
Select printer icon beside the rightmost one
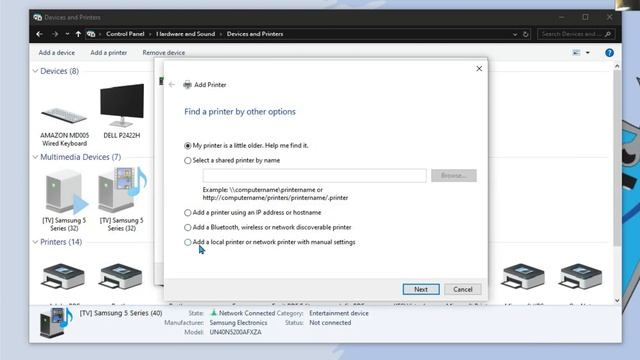[523, 276]
